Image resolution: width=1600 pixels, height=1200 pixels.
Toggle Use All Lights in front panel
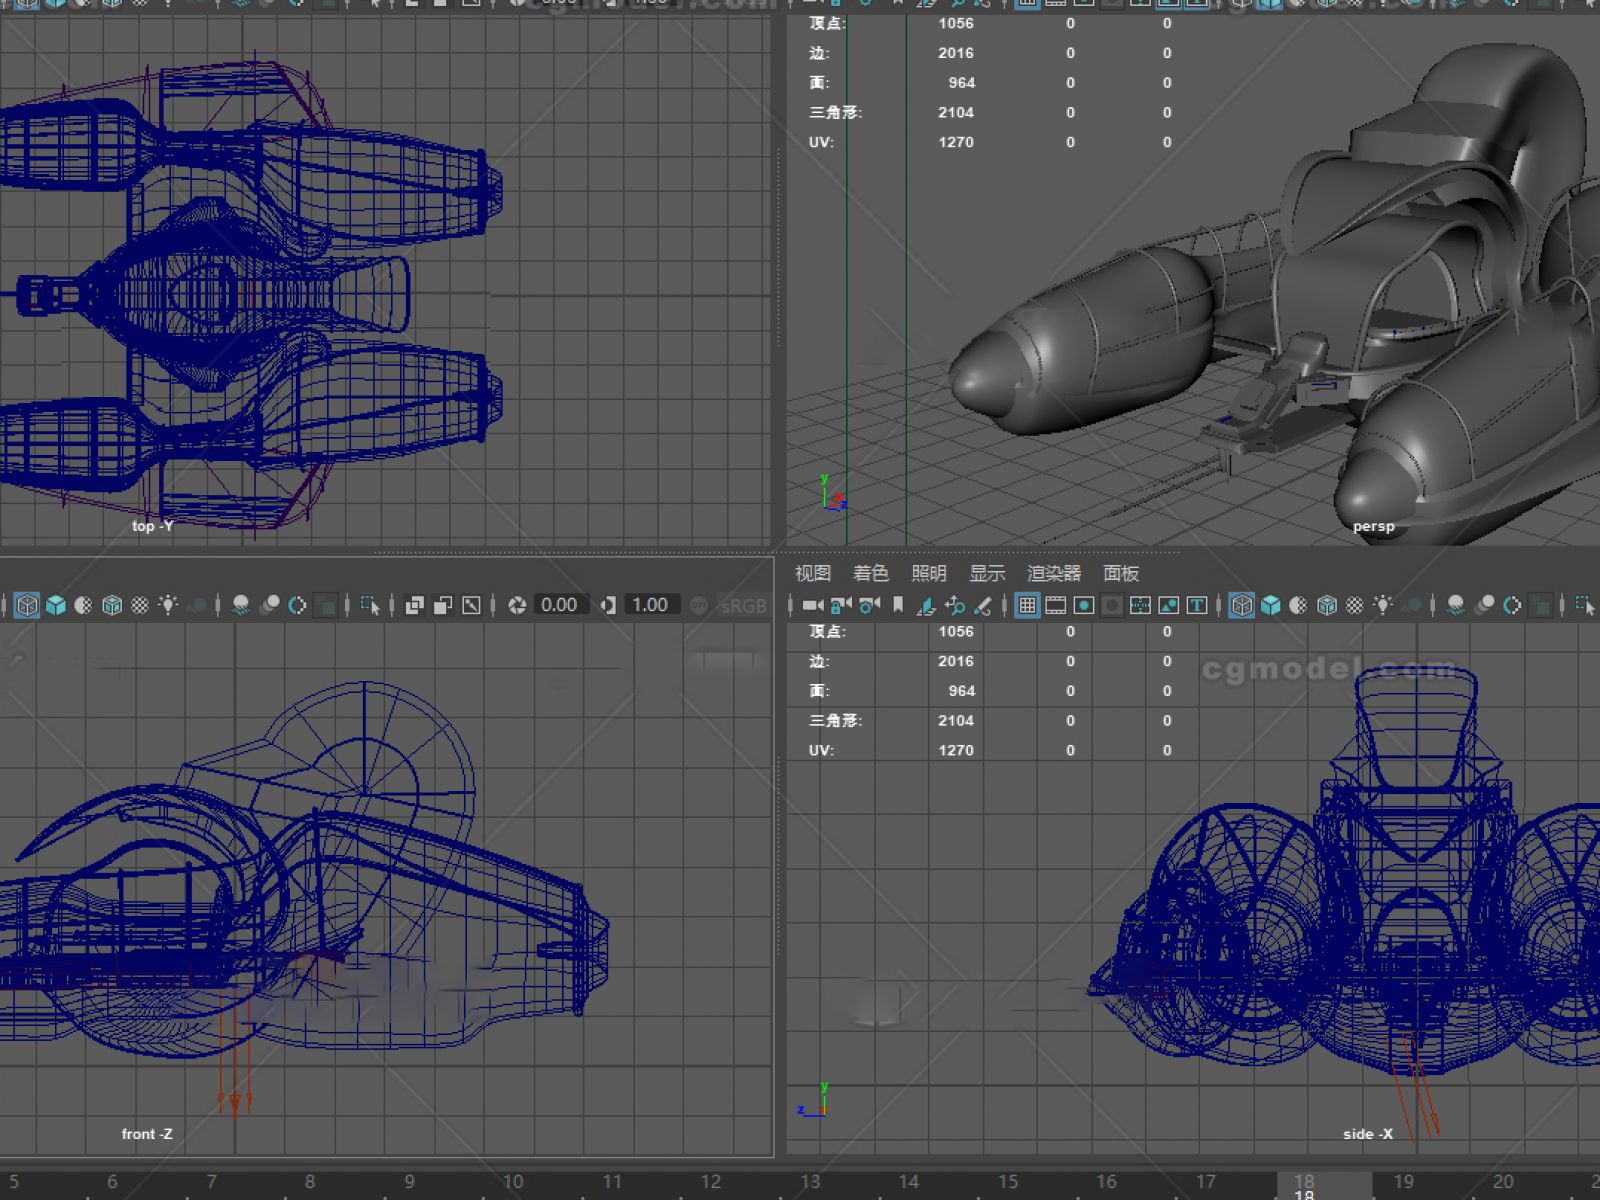click(168, 605)
